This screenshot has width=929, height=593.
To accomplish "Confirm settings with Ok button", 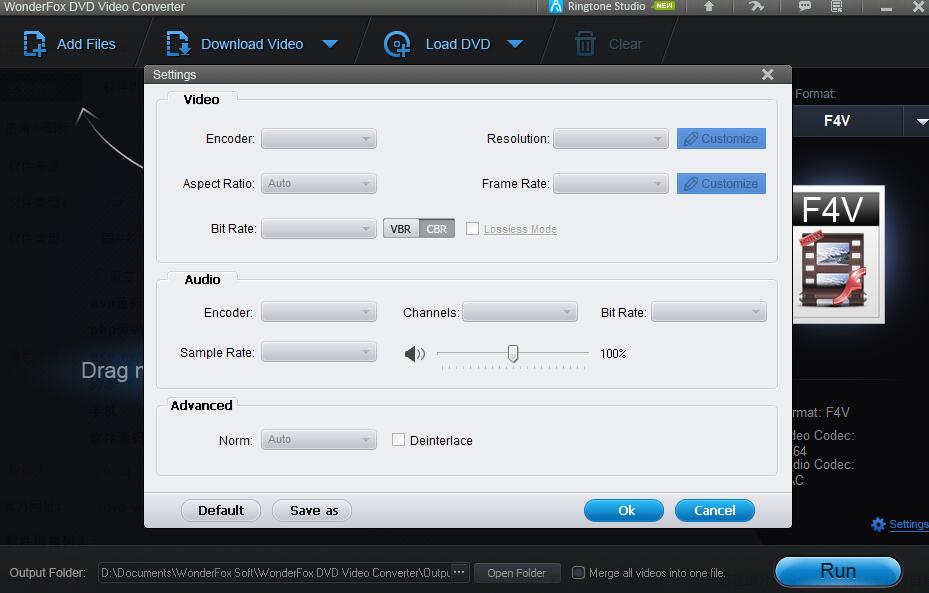I will point(624,510).
